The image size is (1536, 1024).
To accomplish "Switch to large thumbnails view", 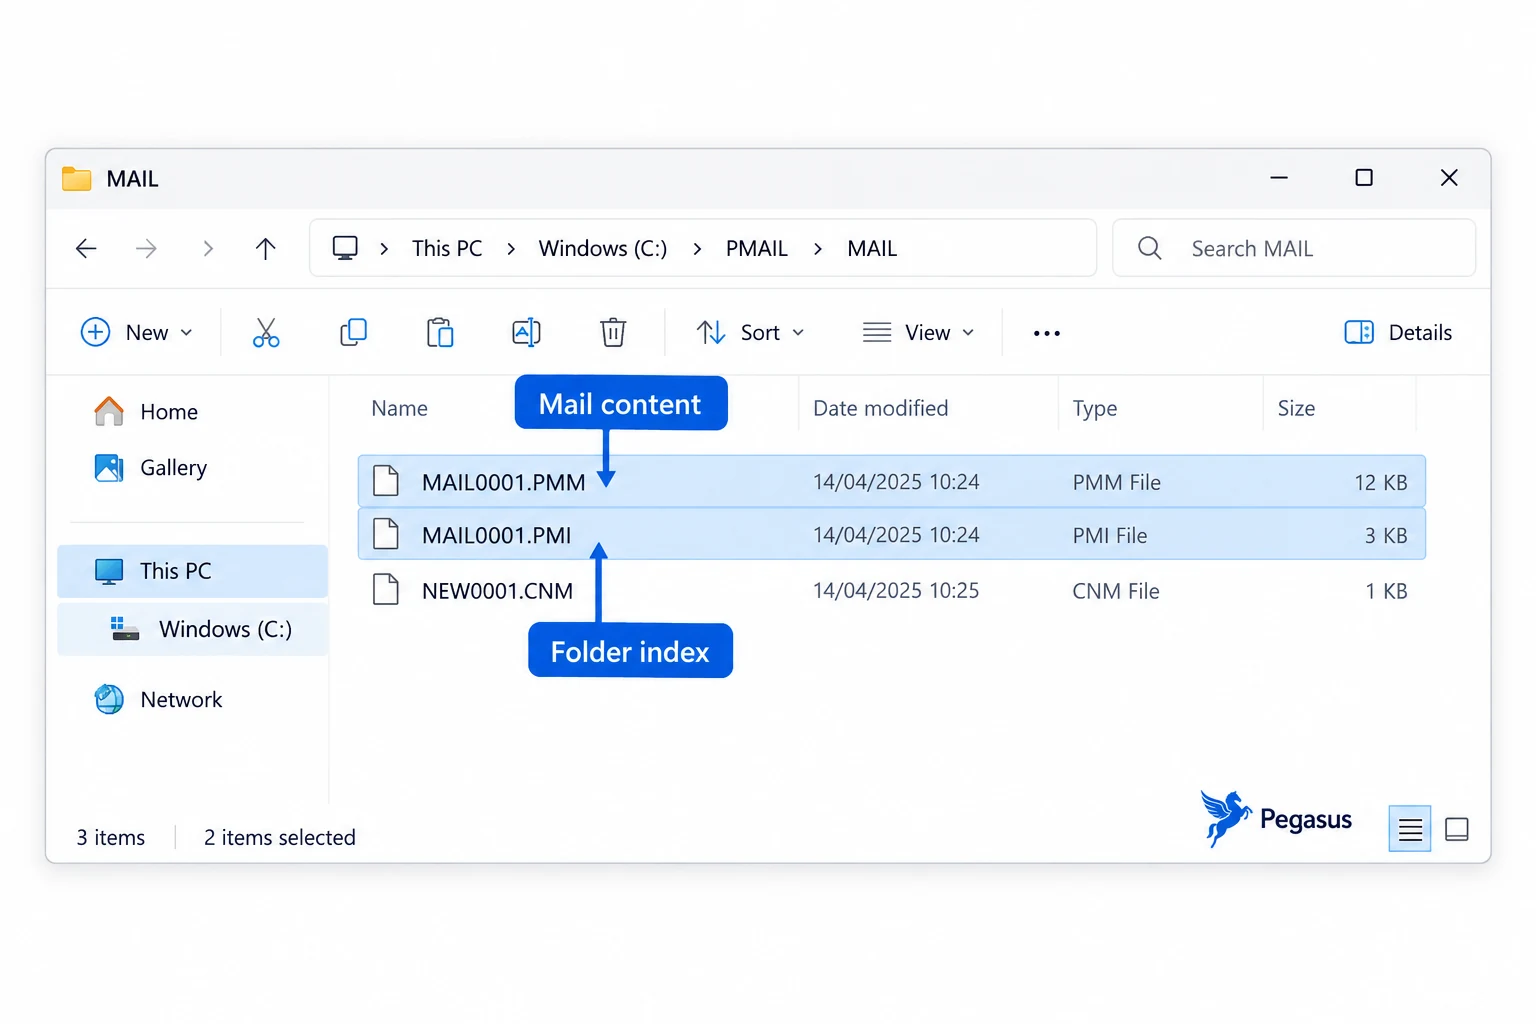I will point(1457,829).
